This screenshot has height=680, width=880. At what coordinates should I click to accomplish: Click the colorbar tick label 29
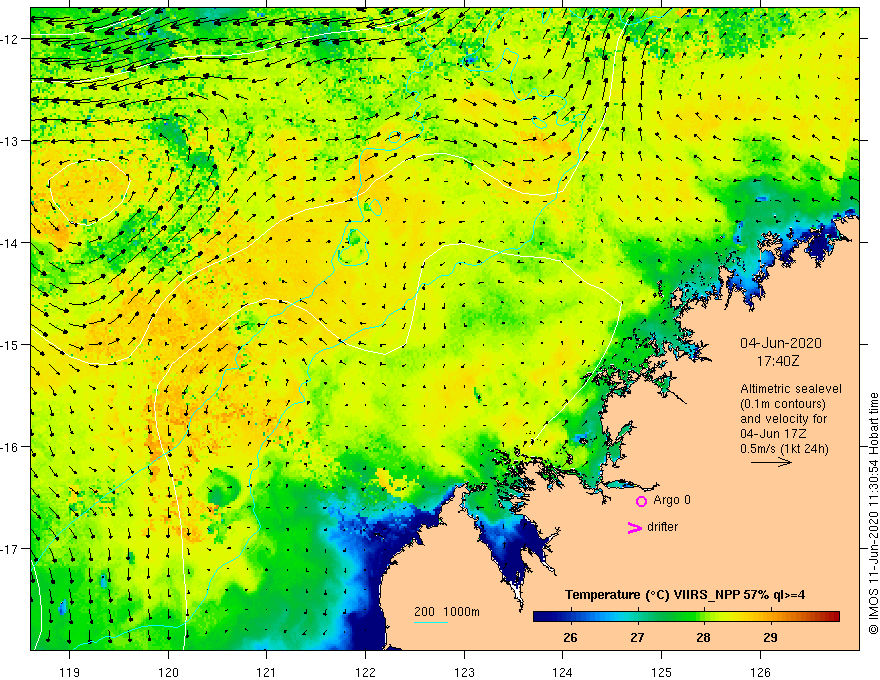coord(771,638)
